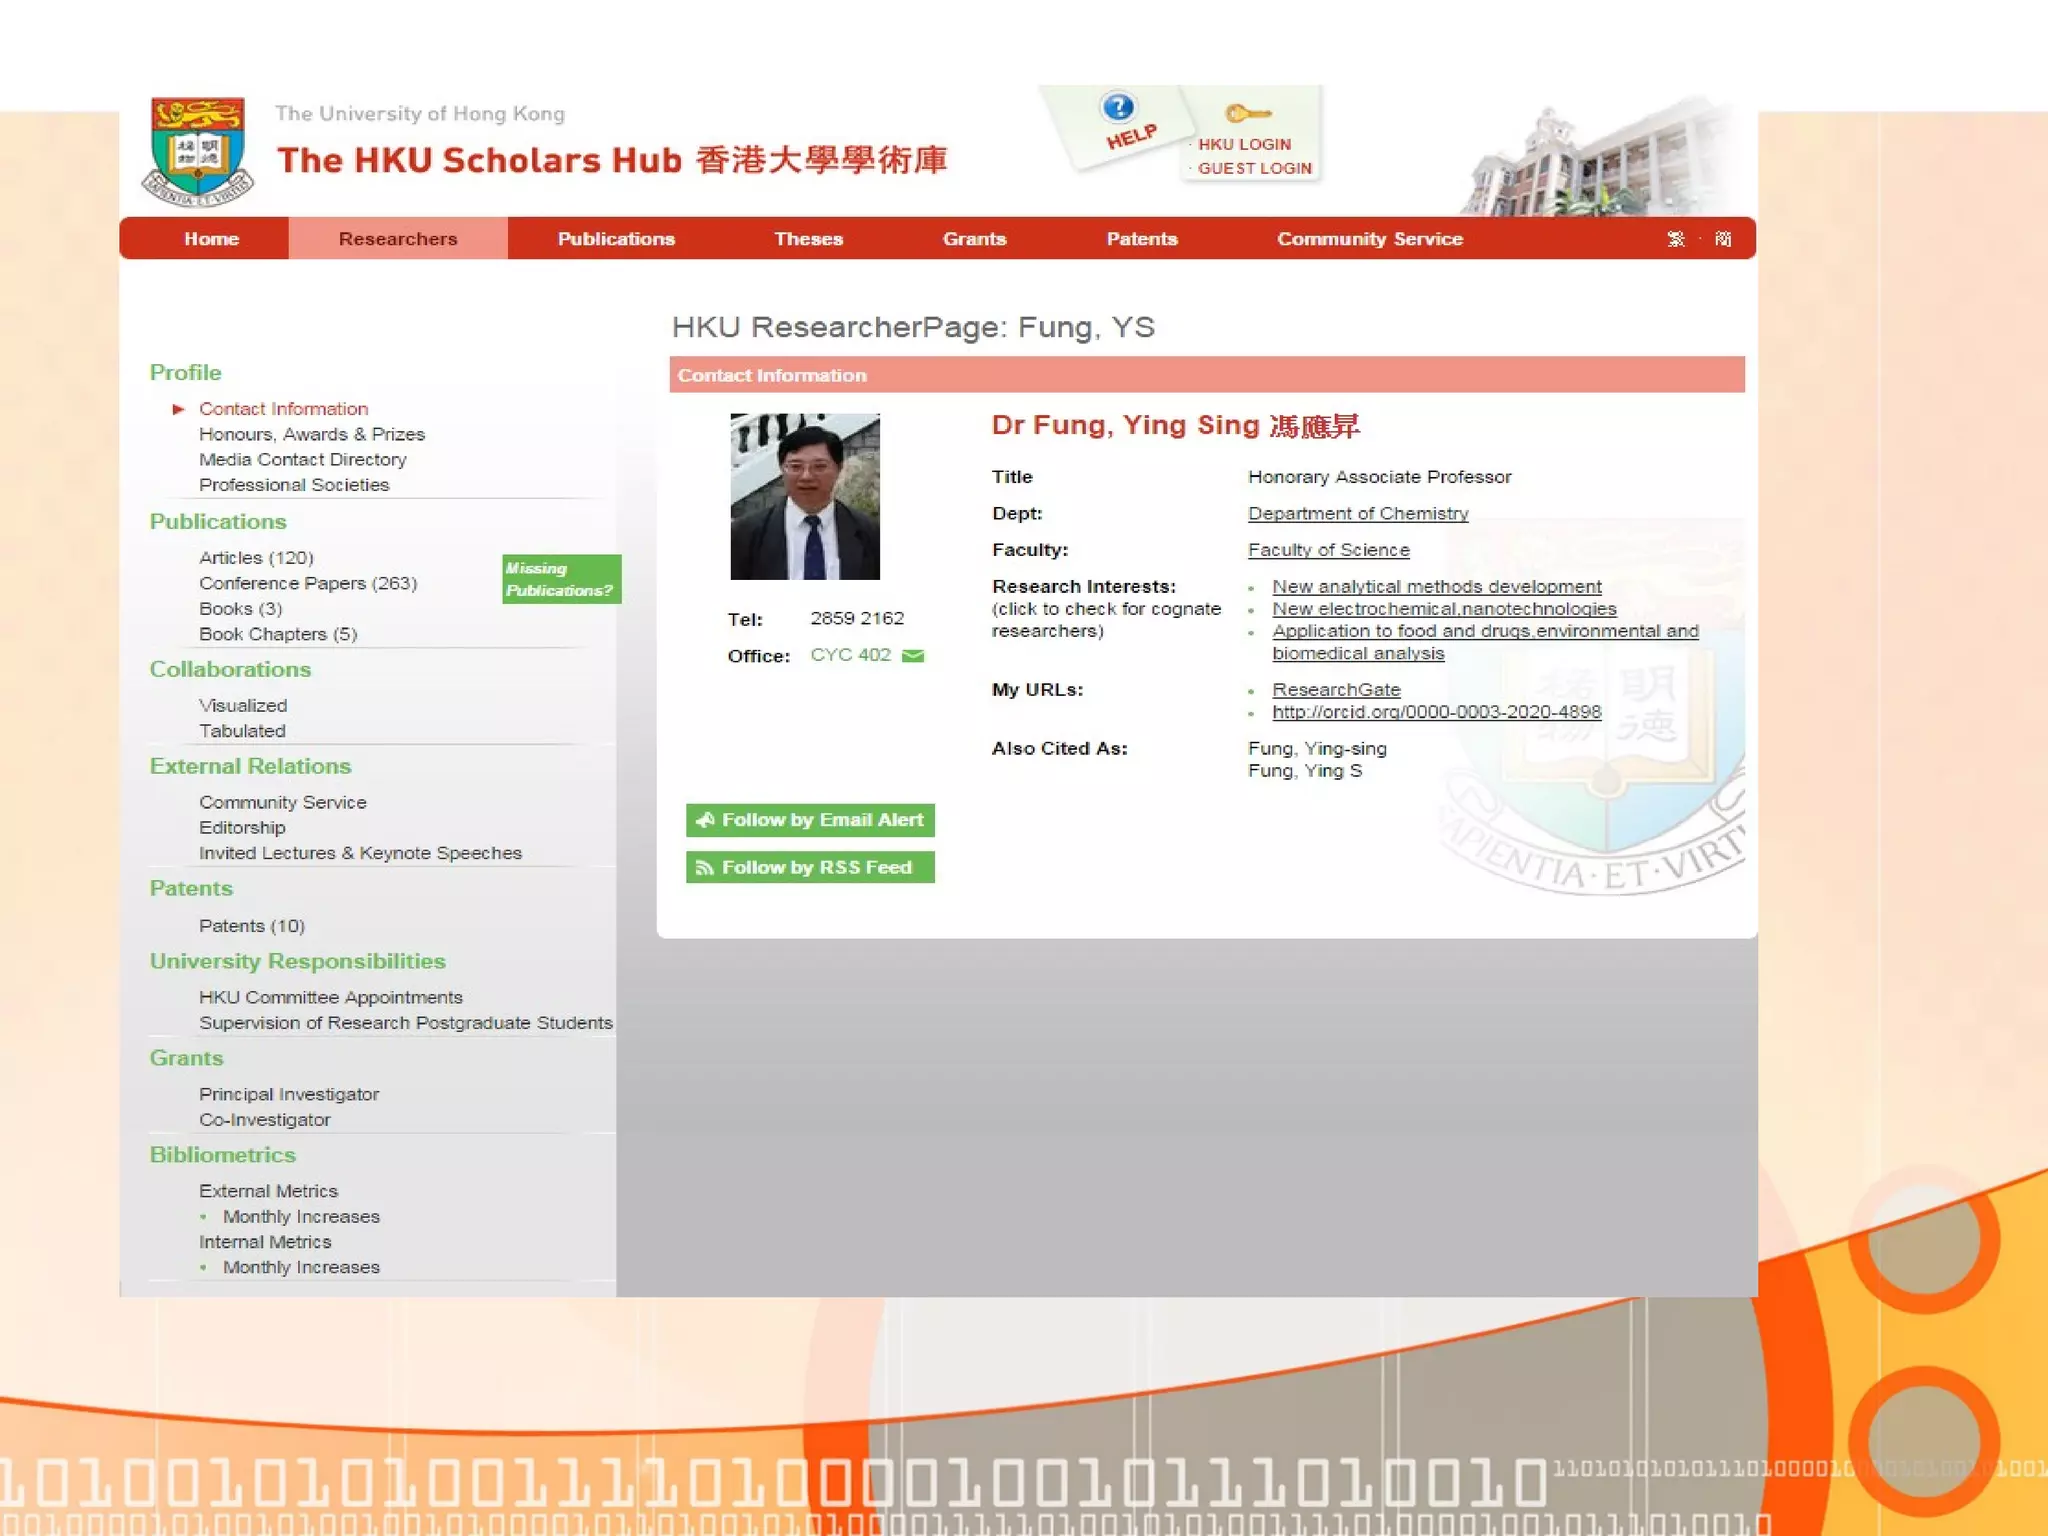
Task: Click the HKU Login key icon
Action: [x=1247, y=114]
